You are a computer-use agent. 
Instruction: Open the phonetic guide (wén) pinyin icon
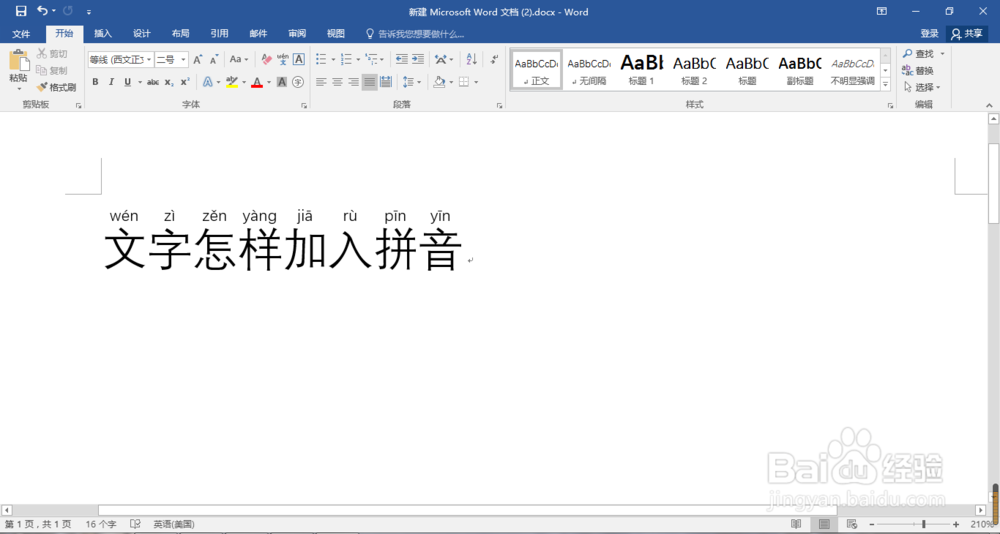pos(283,59)
